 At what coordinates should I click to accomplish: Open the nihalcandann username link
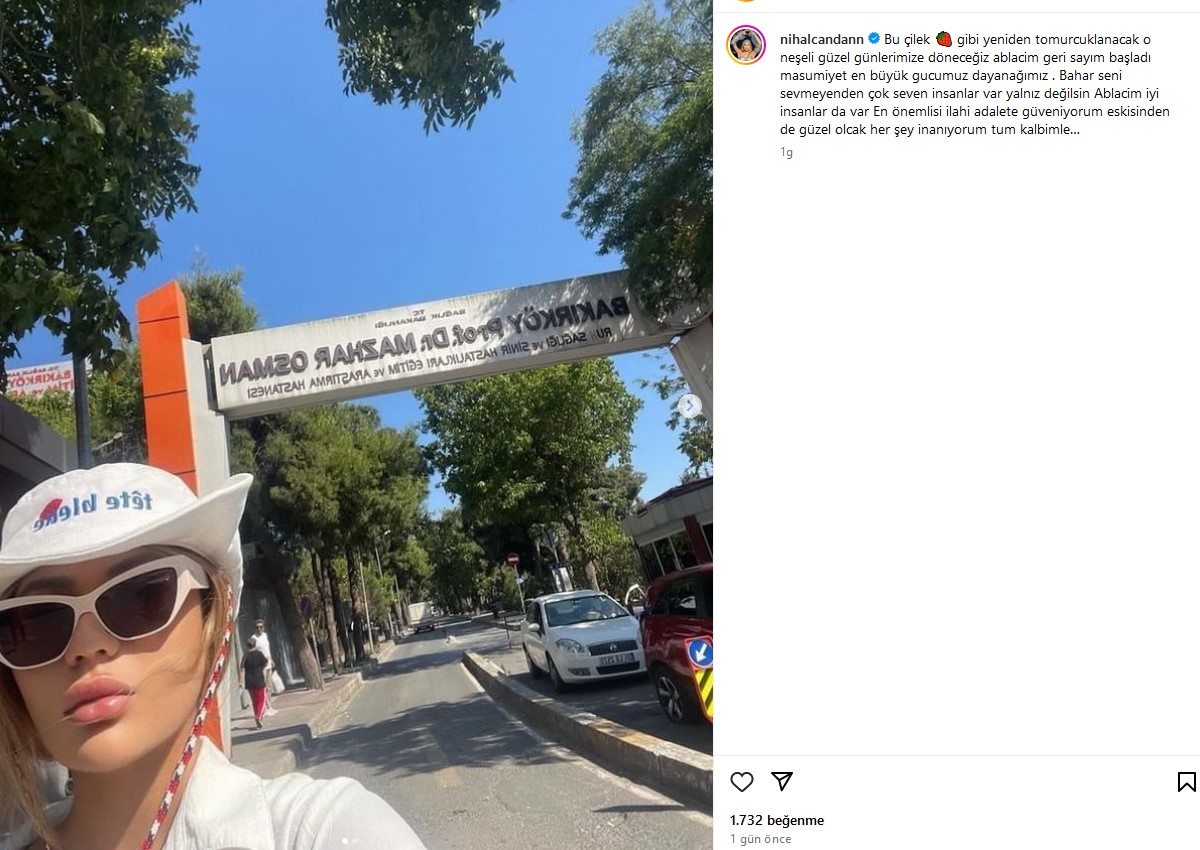coord(822,39)
